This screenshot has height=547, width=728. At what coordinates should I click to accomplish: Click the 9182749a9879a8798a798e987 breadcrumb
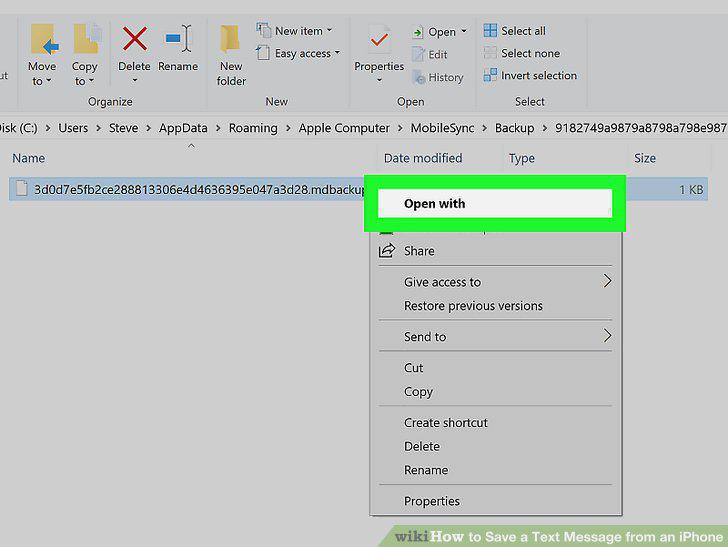click(x=641, y=128)
